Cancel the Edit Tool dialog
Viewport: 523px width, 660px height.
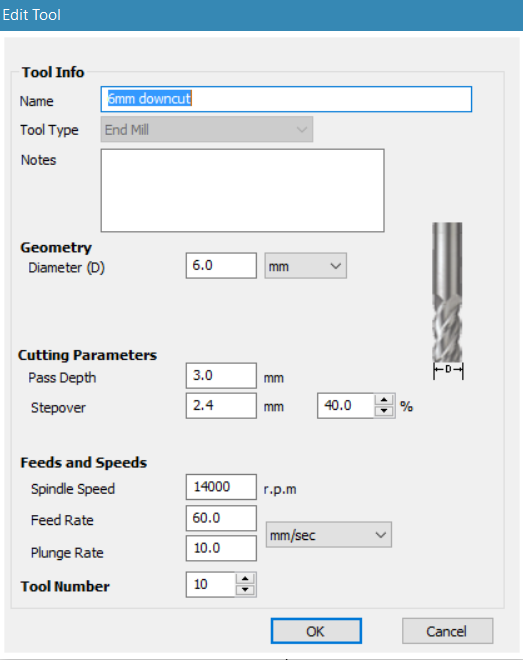447,631
